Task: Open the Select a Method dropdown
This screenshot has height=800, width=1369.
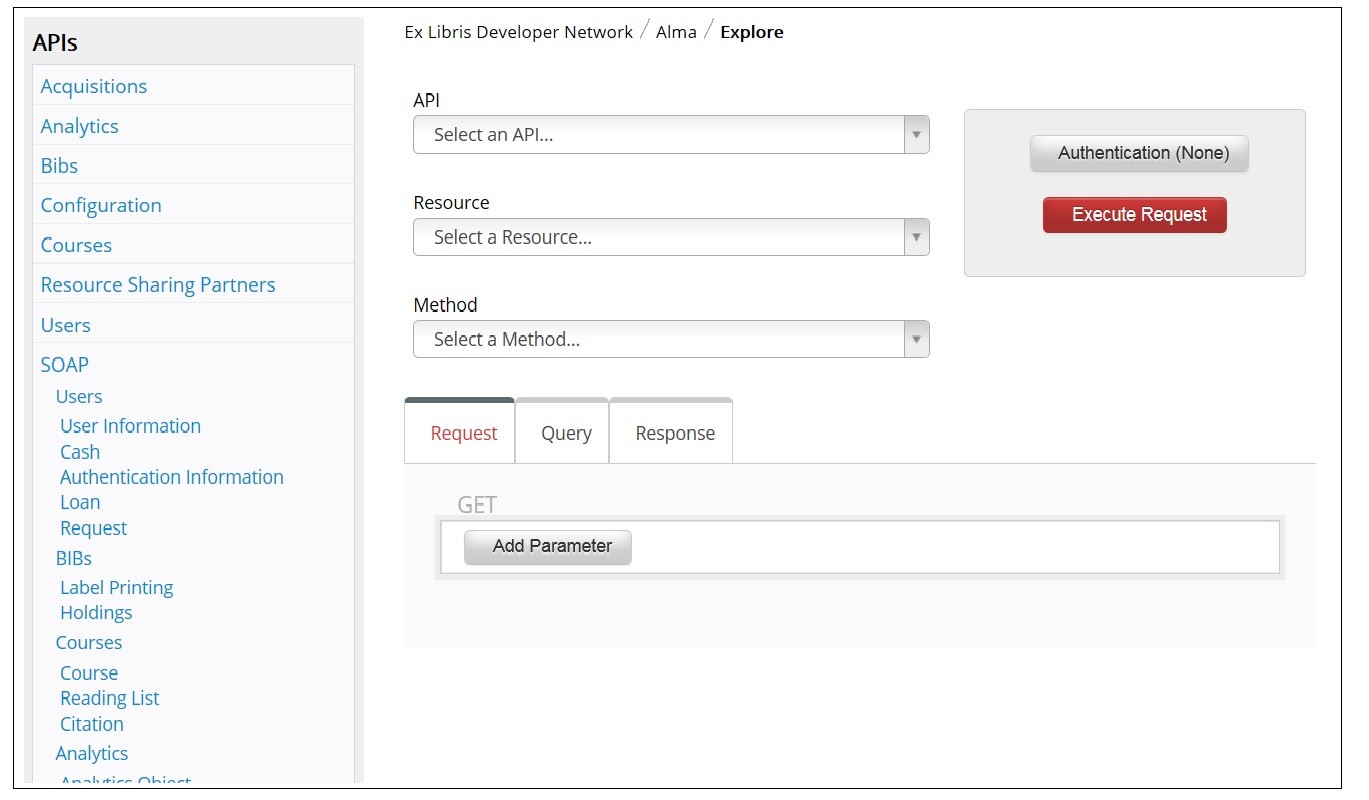Action: point(671,339)
